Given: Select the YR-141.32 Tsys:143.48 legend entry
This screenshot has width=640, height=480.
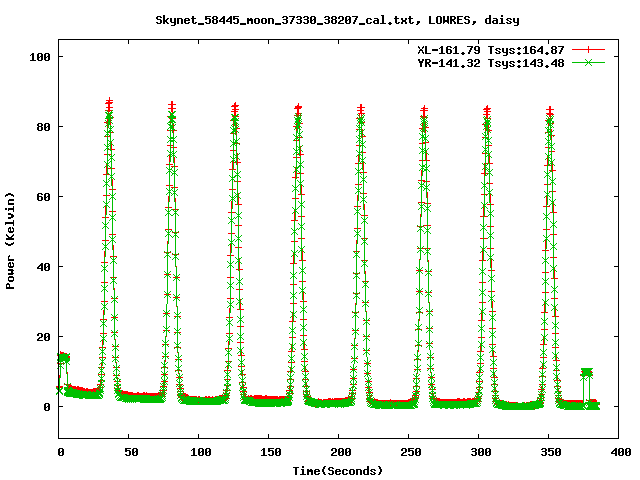Looking at the screenshot, I should (x=491, y=63).
